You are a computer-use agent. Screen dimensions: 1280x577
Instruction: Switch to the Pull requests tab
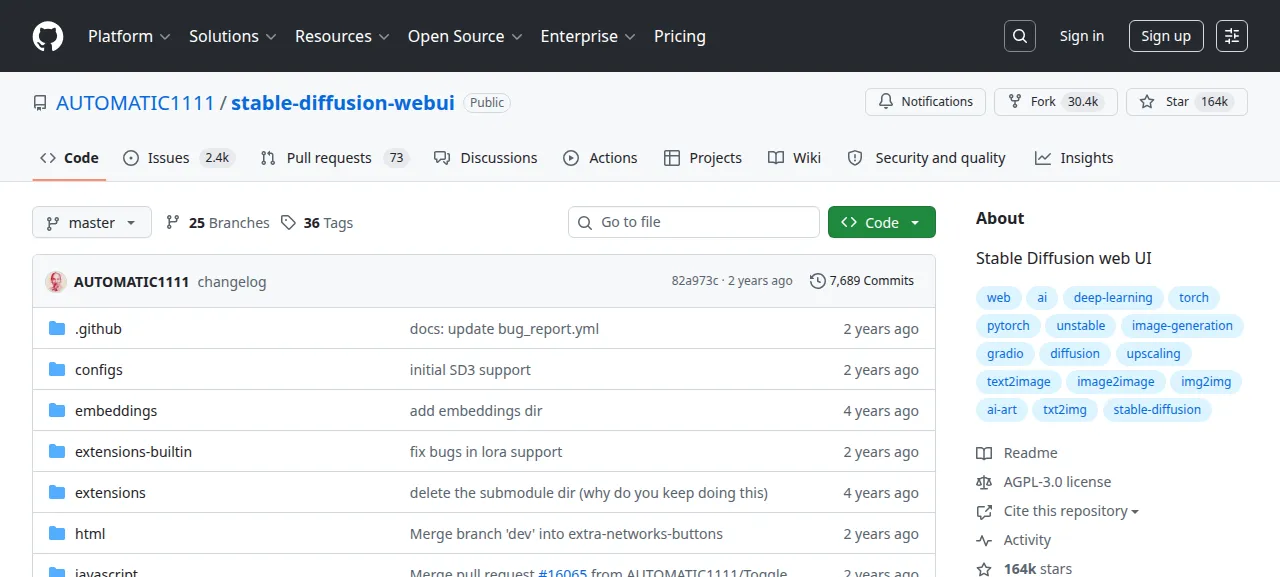point(334,158)
